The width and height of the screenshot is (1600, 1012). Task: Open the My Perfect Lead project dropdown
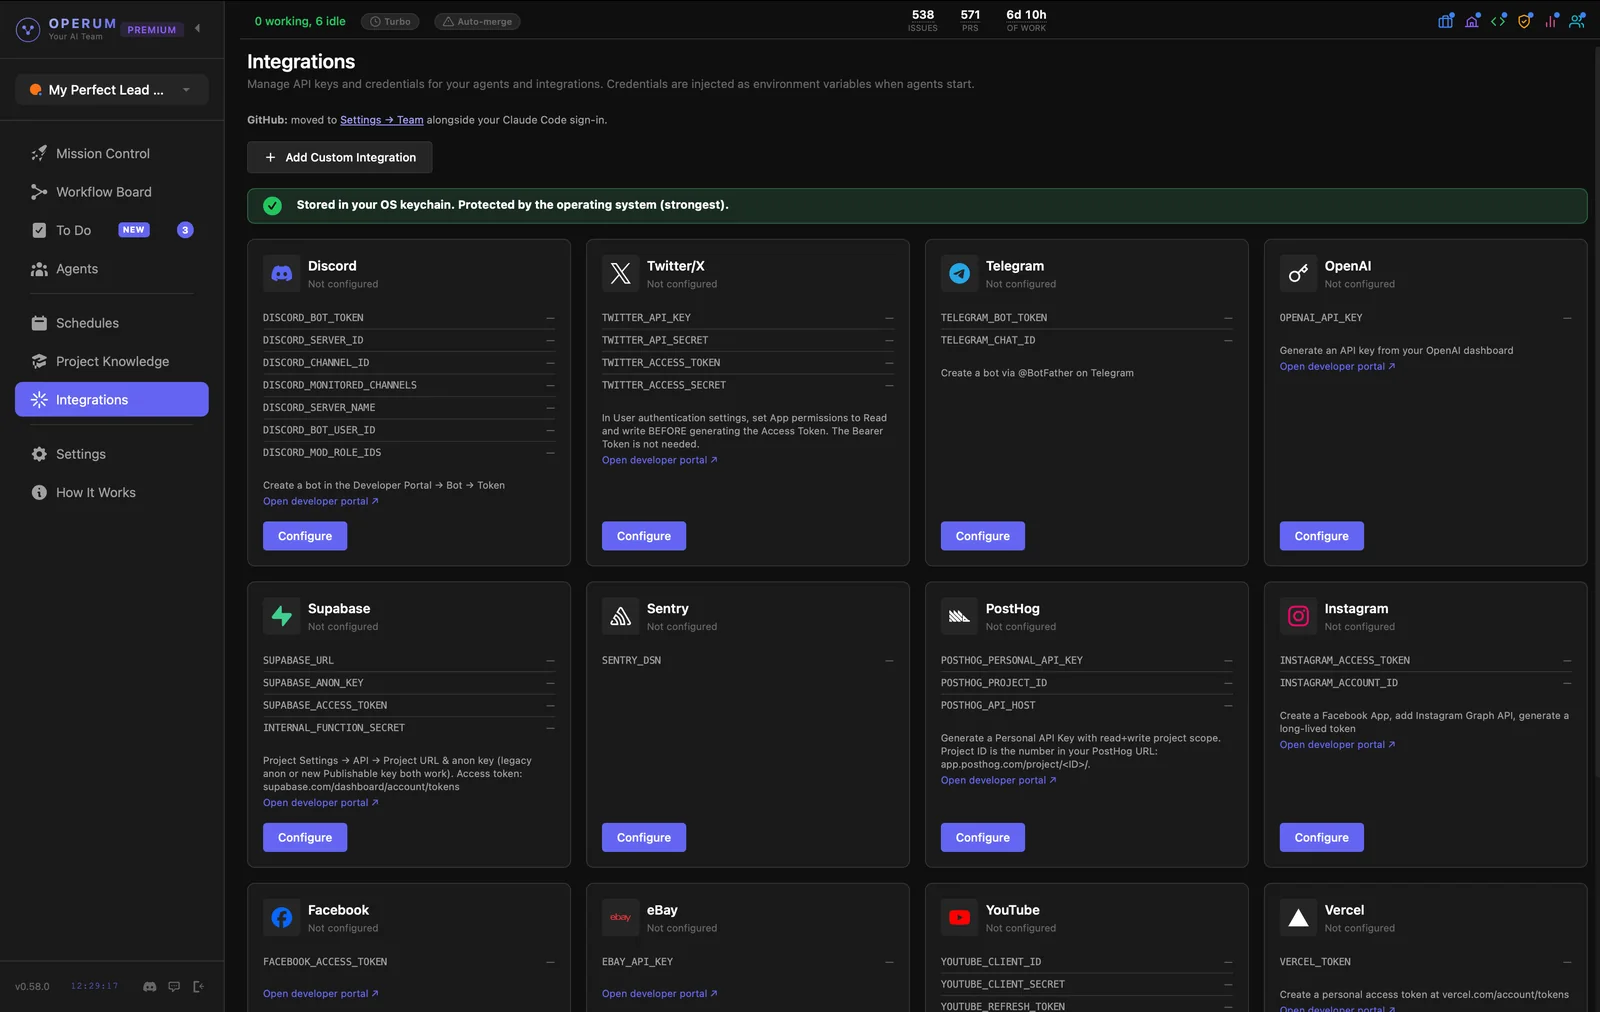pyautogui.click(x=112, y=90)
